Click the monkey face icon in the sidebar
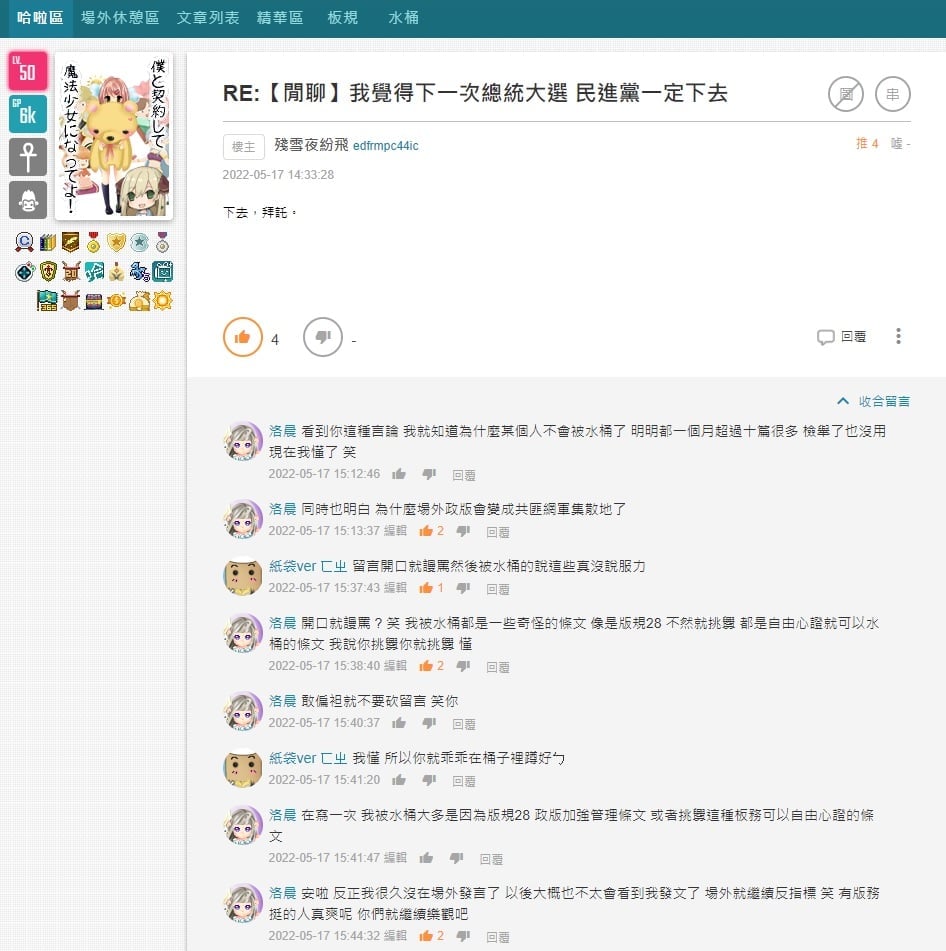This screenshot has width=946, height=951. (x=28, y=200)
